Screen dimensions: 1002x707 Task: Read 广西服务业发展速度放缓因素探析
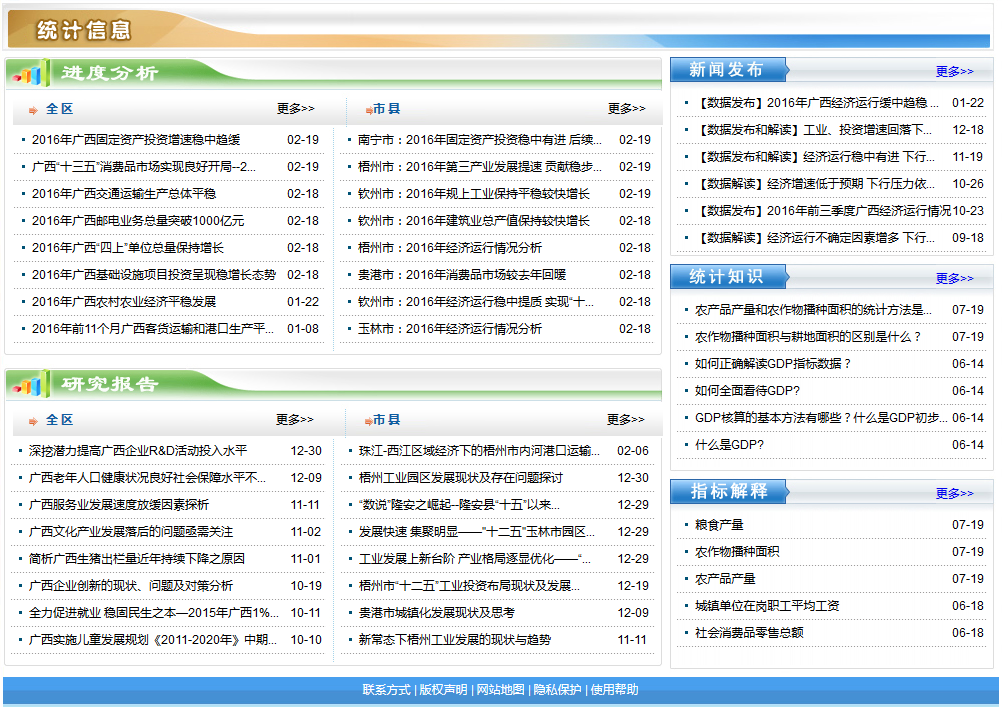119,504
